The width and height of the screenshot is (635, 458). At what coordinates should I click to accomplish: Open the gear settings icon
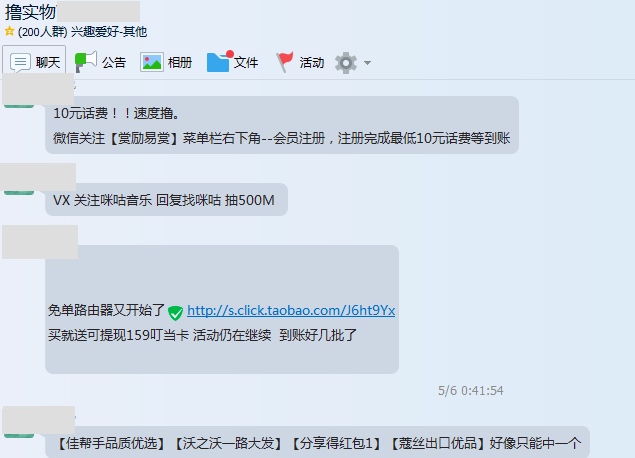(346, 63)
